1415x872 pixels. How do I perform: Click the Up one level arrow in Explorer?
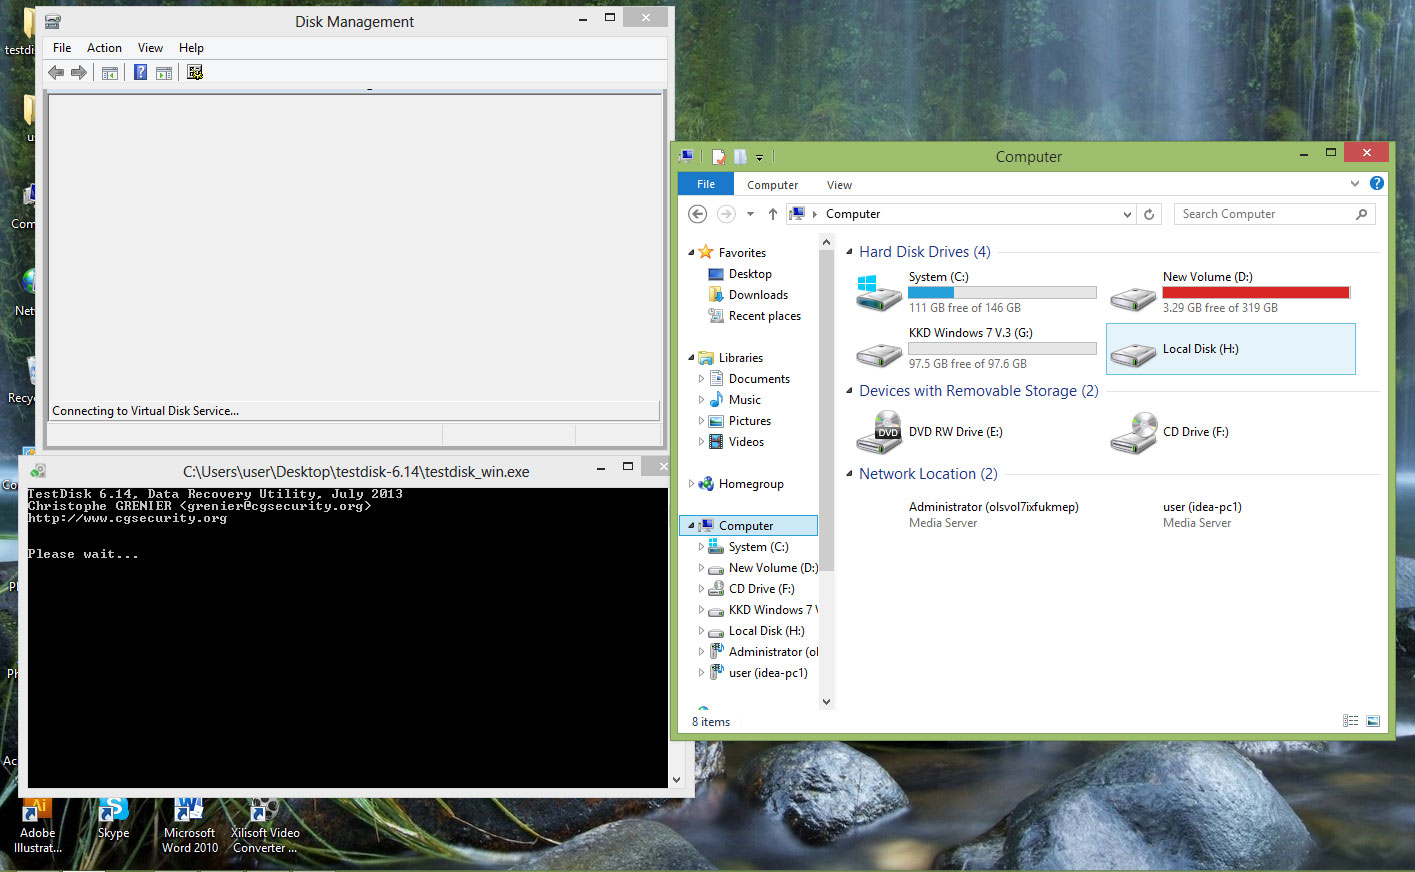tap(772, 214)
